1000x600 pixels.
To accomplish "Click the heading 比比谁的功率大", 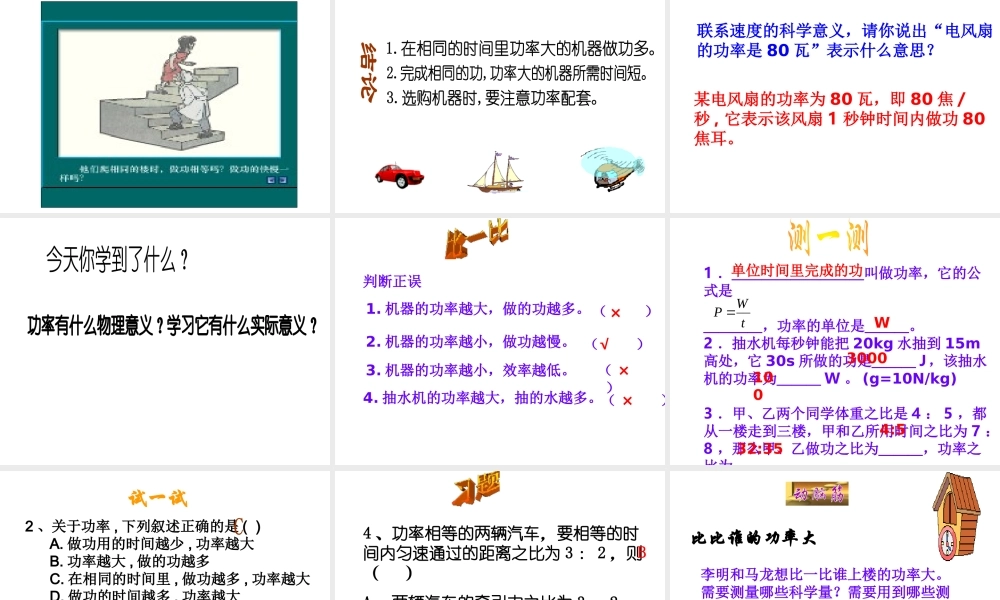I will tap(753, 538).
